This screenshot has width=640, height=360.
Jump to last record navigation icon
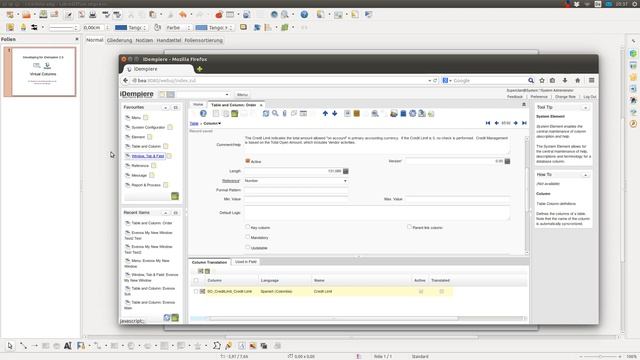tap(524, 123)
